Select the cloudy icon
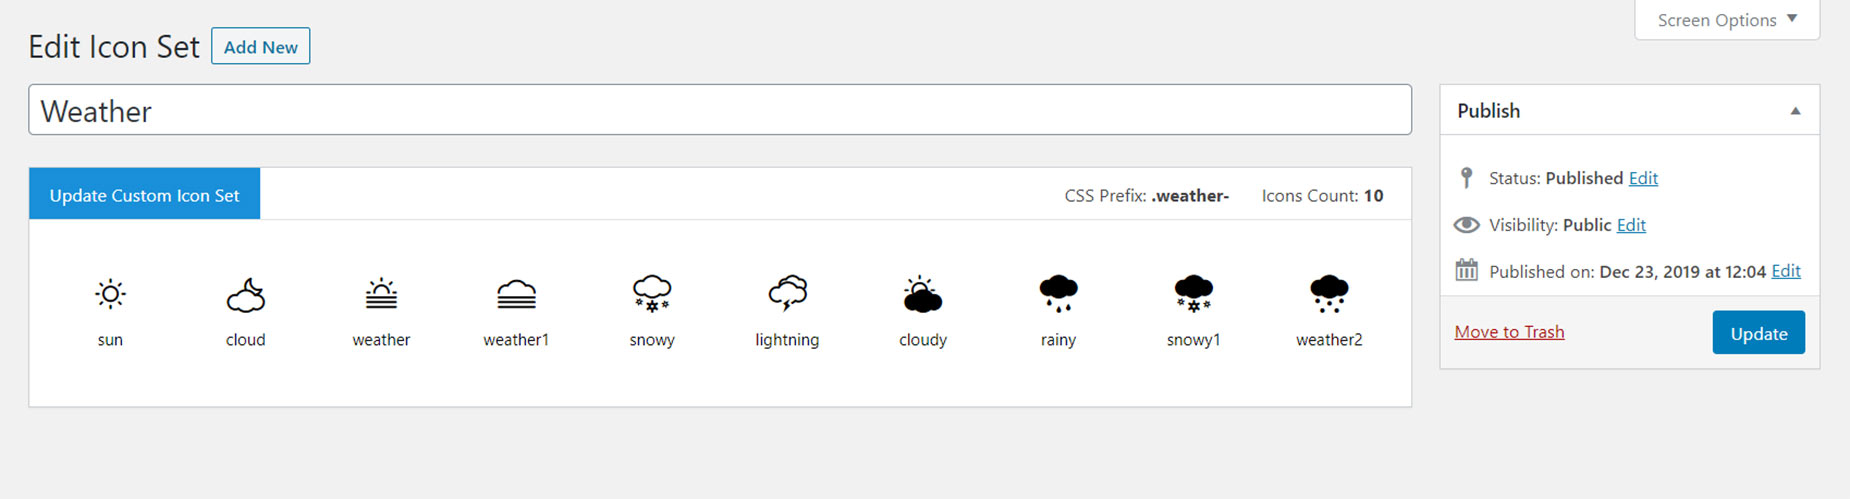This screenshot has height=499, width=1850. coord(922,295)
